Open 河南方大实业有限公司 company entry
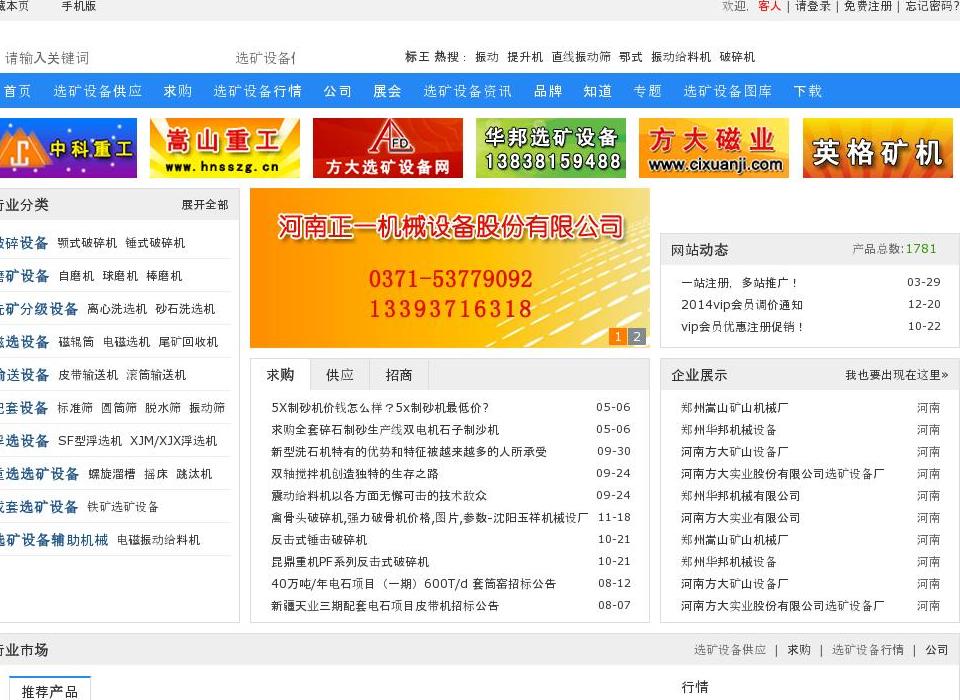This screenshot has width=960, height=700. [740, 518]
